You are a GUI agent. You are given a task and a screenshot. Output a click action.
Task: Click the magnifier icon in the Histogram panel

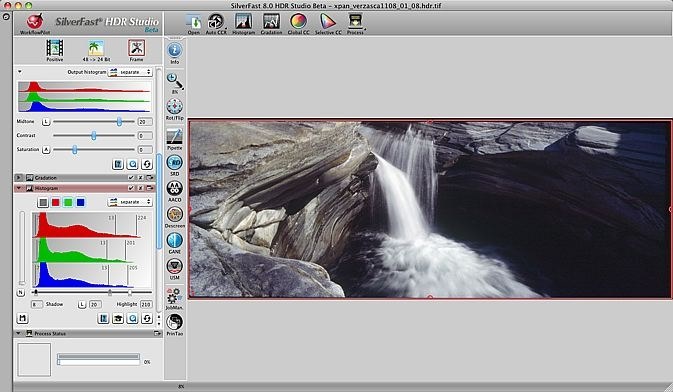click(133, 319)
